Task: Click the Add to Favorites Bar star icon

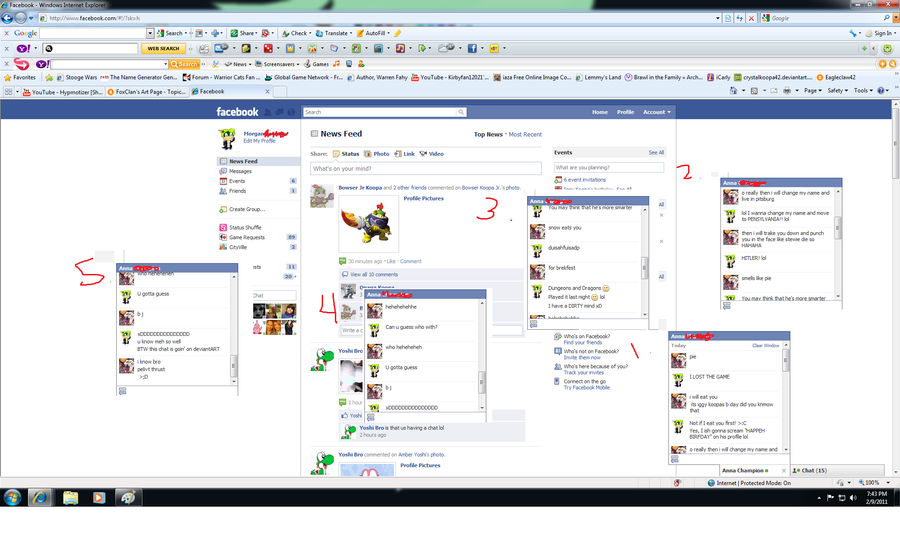Action: coord(49,77)
